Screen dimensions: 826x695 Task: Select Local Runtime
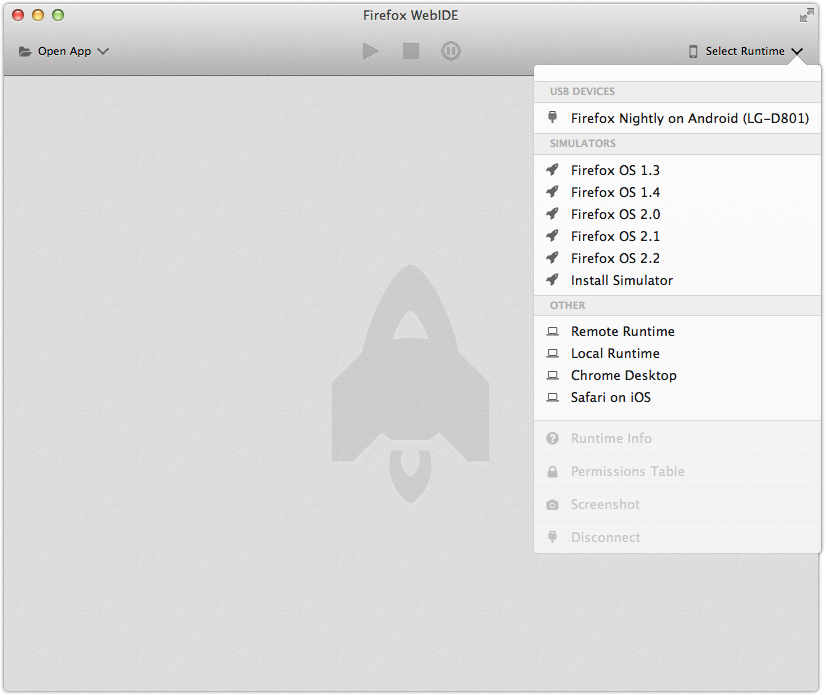[677, 354]
